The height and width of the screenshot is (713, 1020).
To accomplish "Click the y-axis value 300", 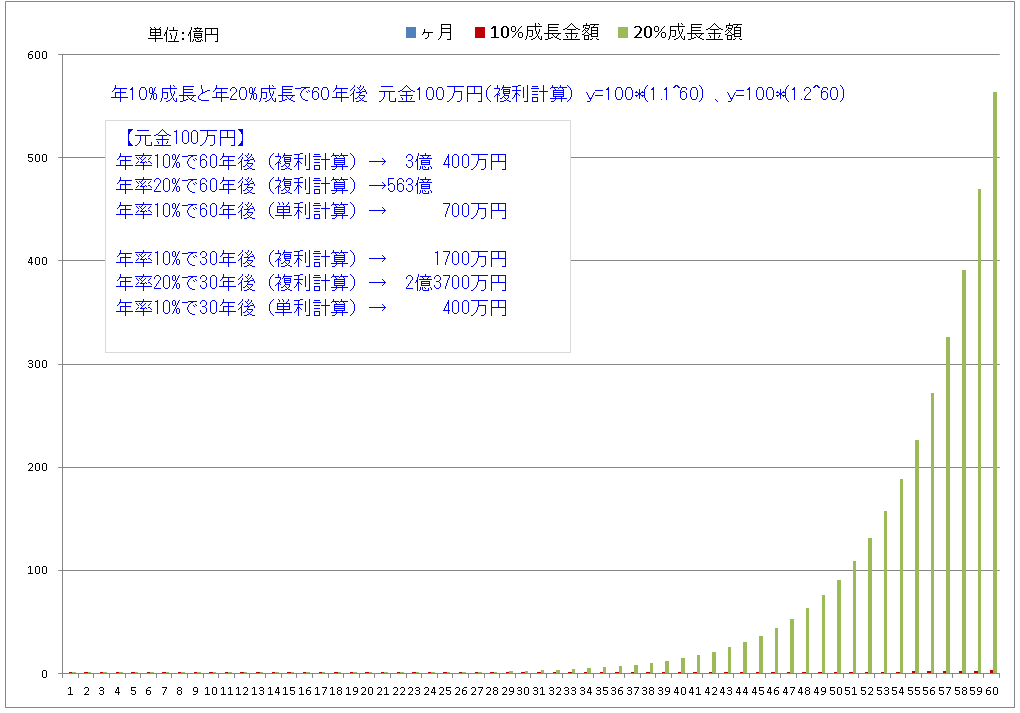I will click(38, 364).
